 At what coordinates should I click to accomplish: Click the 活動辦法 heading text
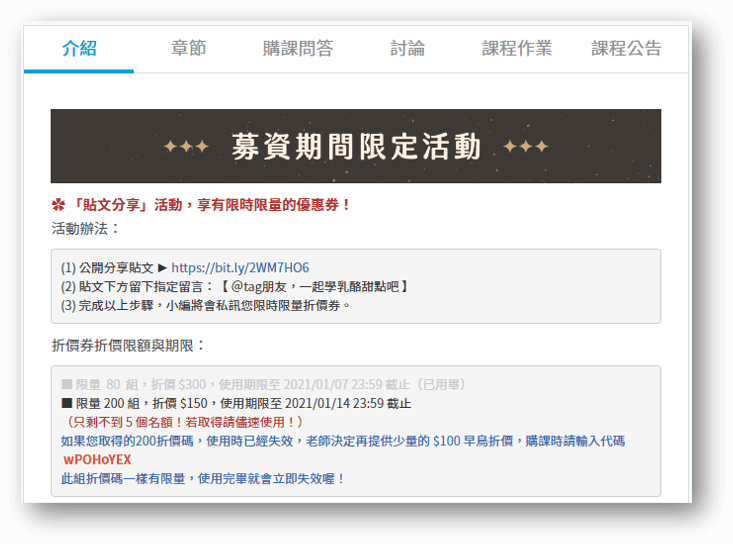pos(85,228)
